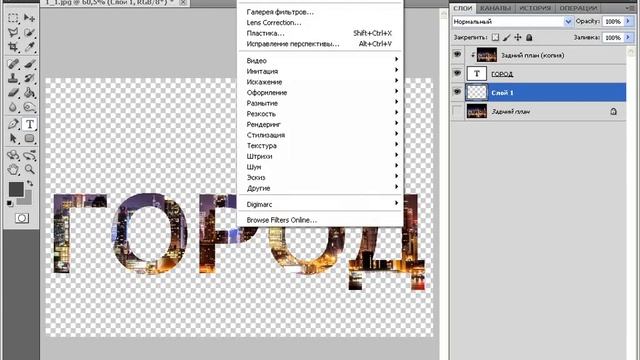Select the Paint Bucket tool
The image size is (640, 360).
(29, 93)
